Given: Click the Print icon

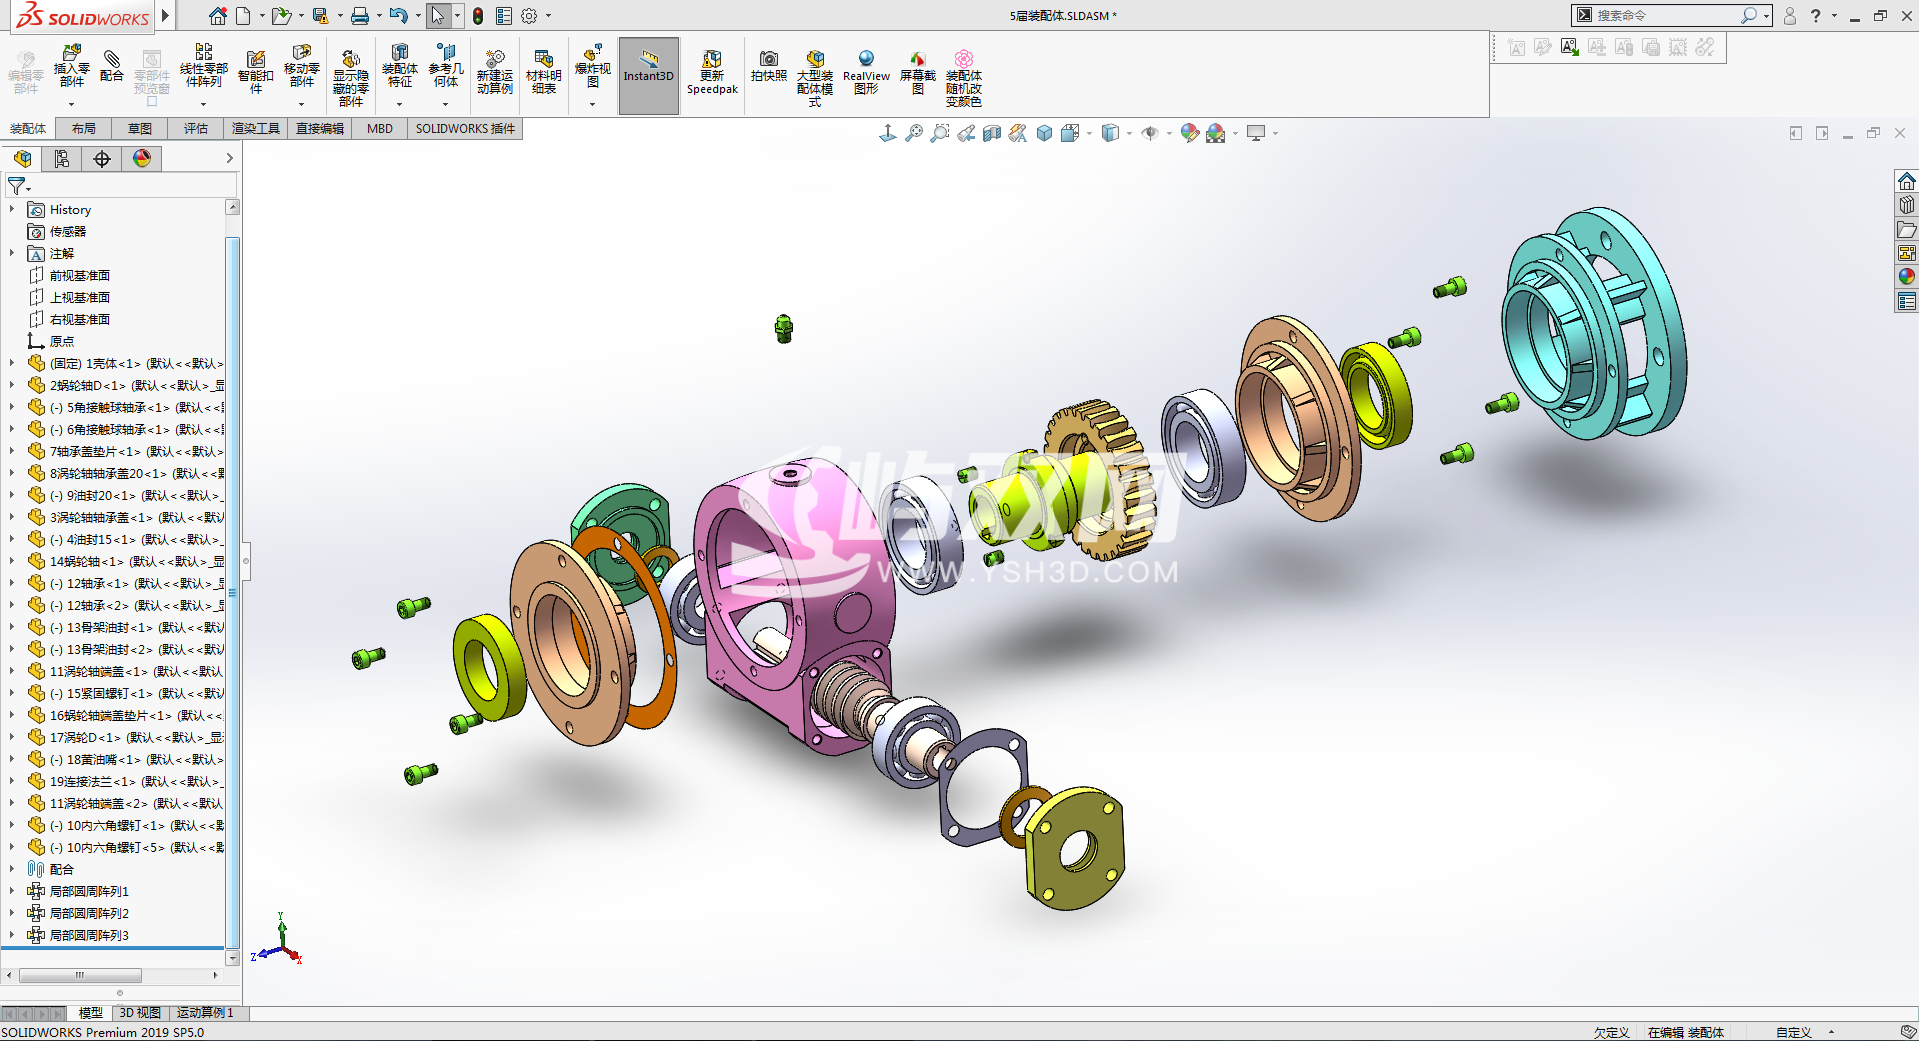Looking at the screenshot, I should point(360,16).
